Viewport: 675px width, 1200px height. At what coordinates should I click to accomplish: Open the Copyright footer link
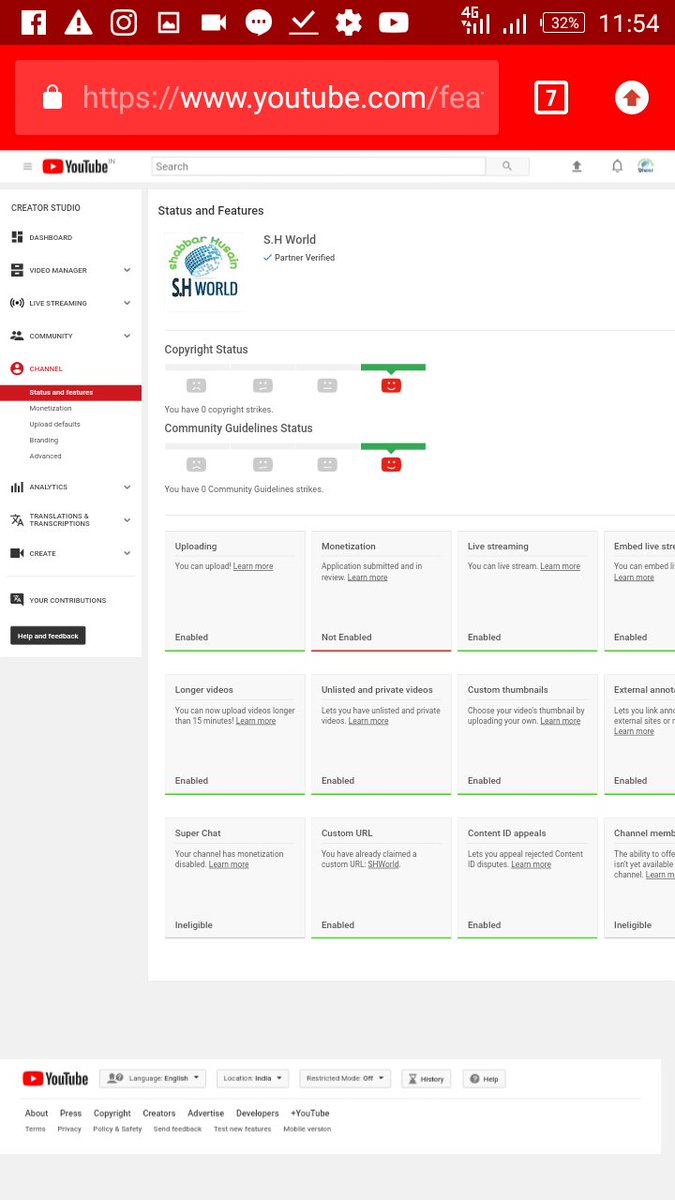coord(112,1113)
